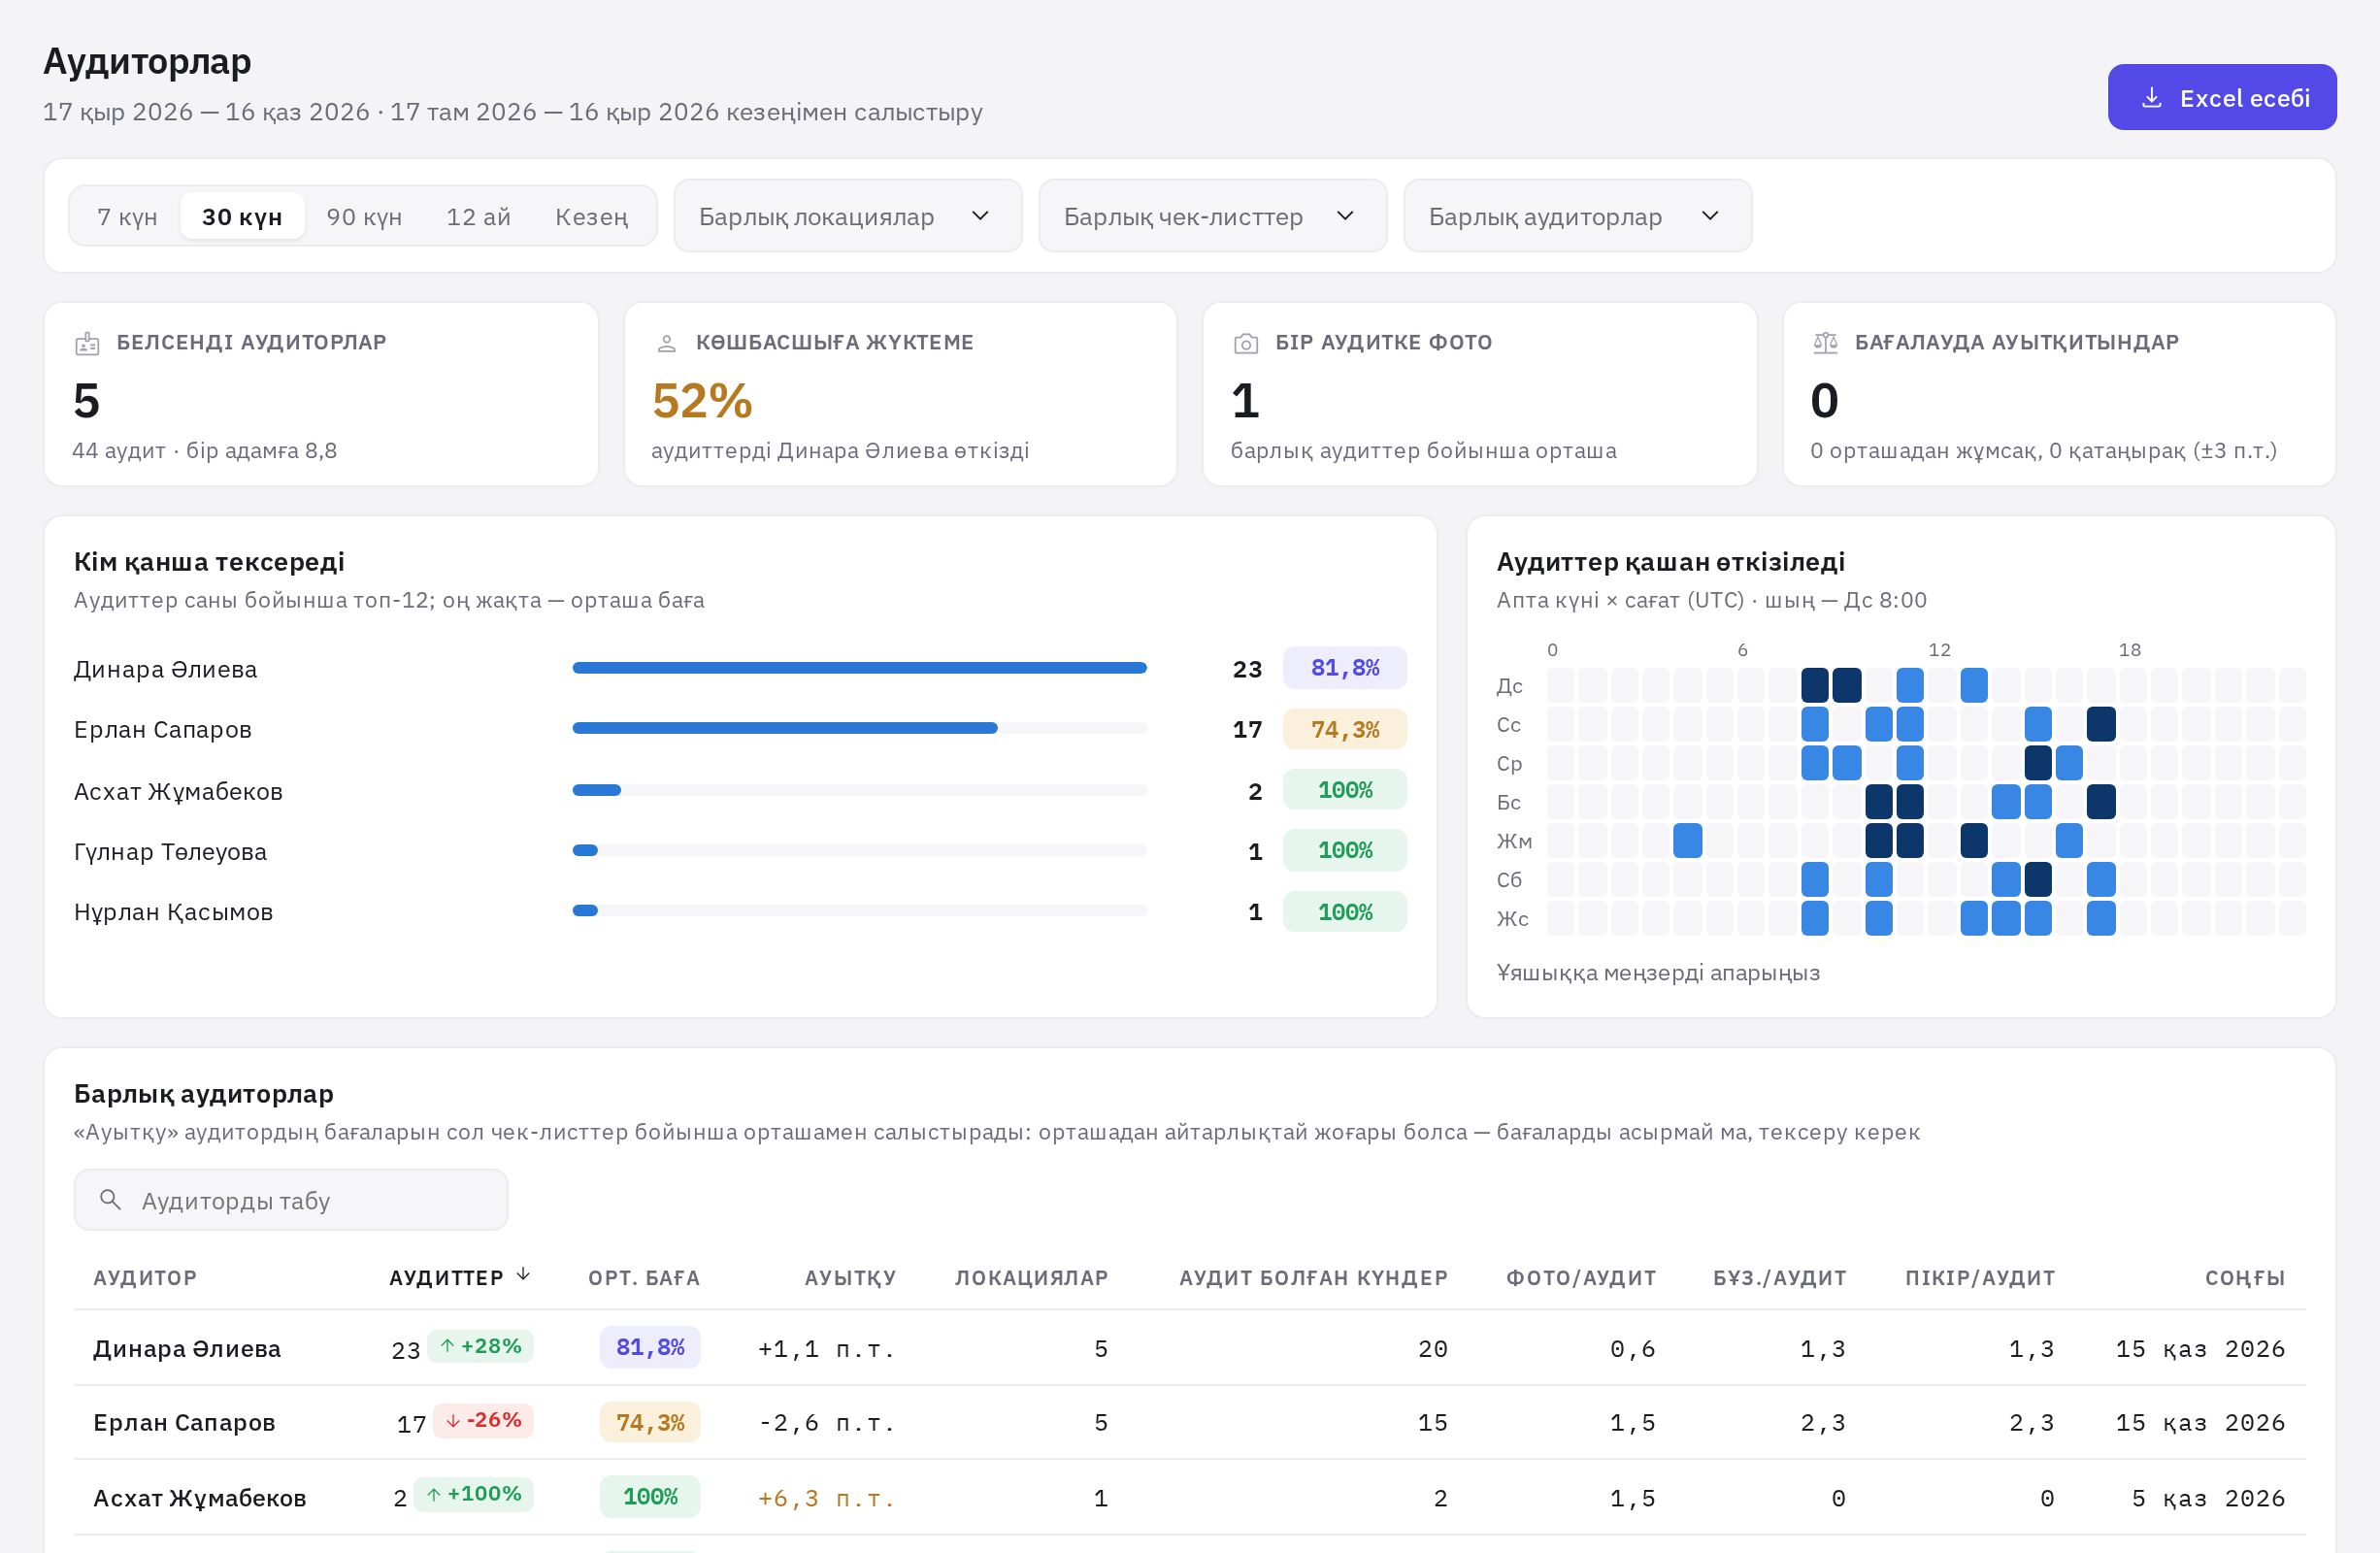Click the download icon in Excel есебі button

tap(2152, 98)
